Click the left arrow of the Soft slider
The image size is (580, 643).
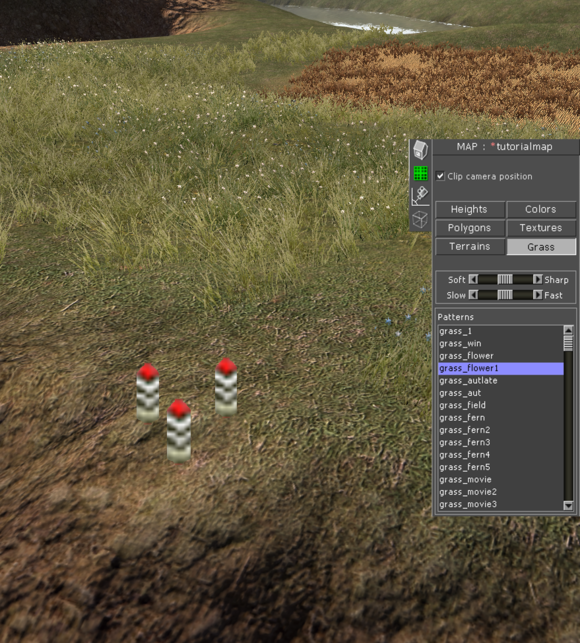tap(473, 279)
